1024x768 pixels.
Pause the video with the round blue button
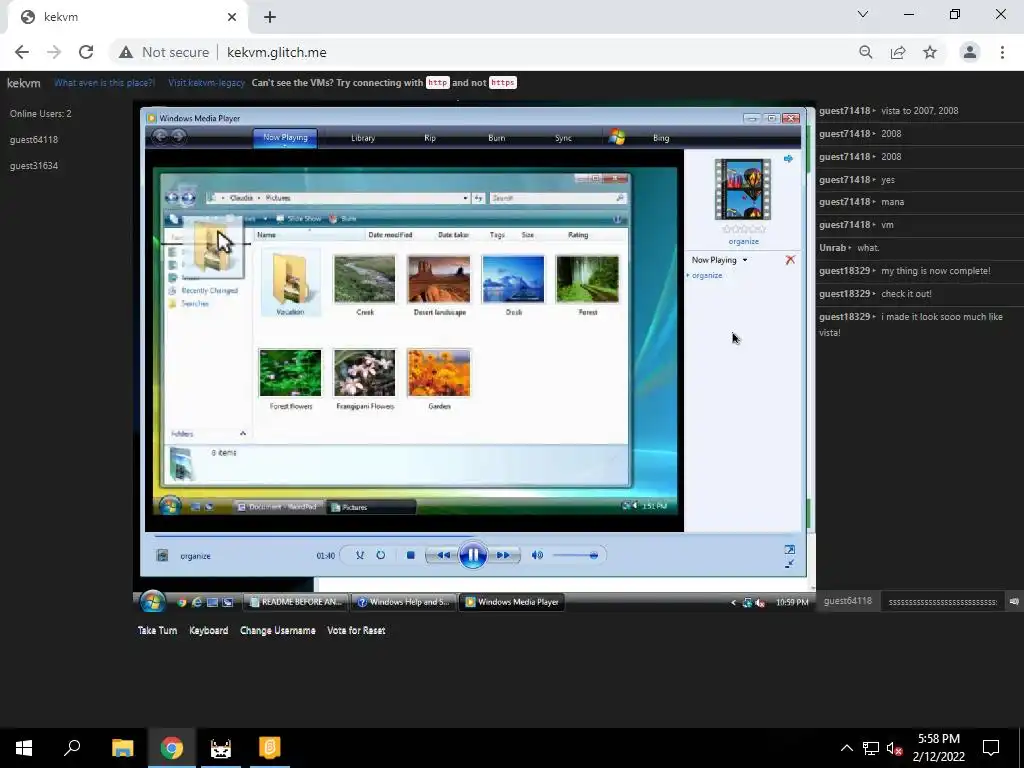(473, 555)
